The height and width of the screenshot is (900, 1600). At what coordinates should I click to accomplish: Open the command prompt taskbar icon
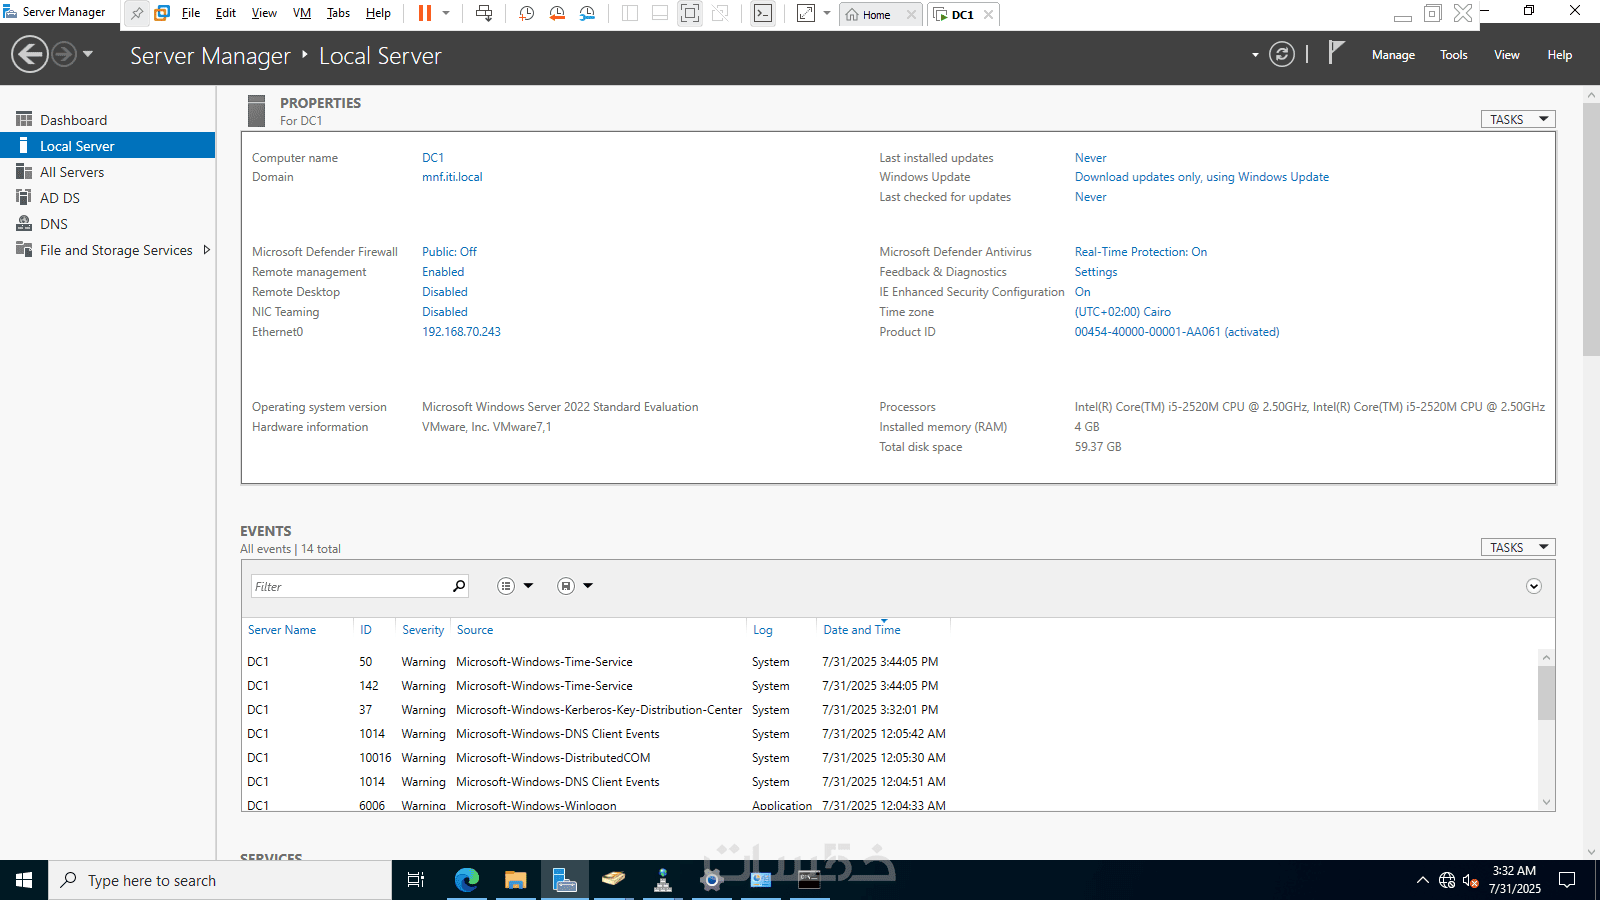pyautogui.click(x=809, y=880)
